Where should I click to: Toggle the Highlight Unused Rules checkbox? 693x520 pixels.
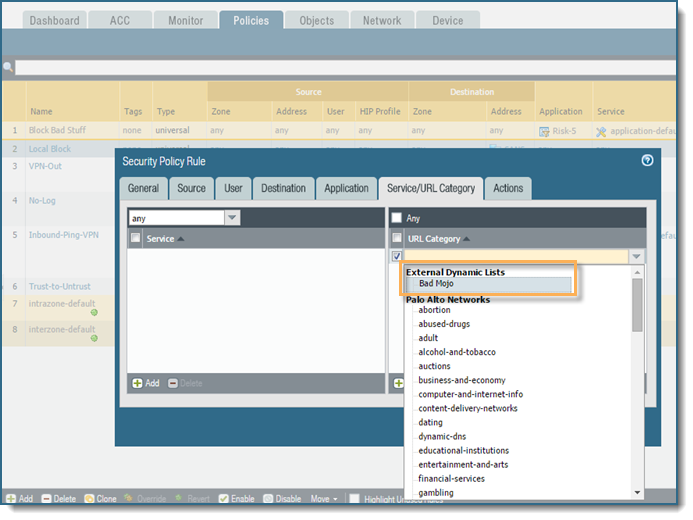354,498
